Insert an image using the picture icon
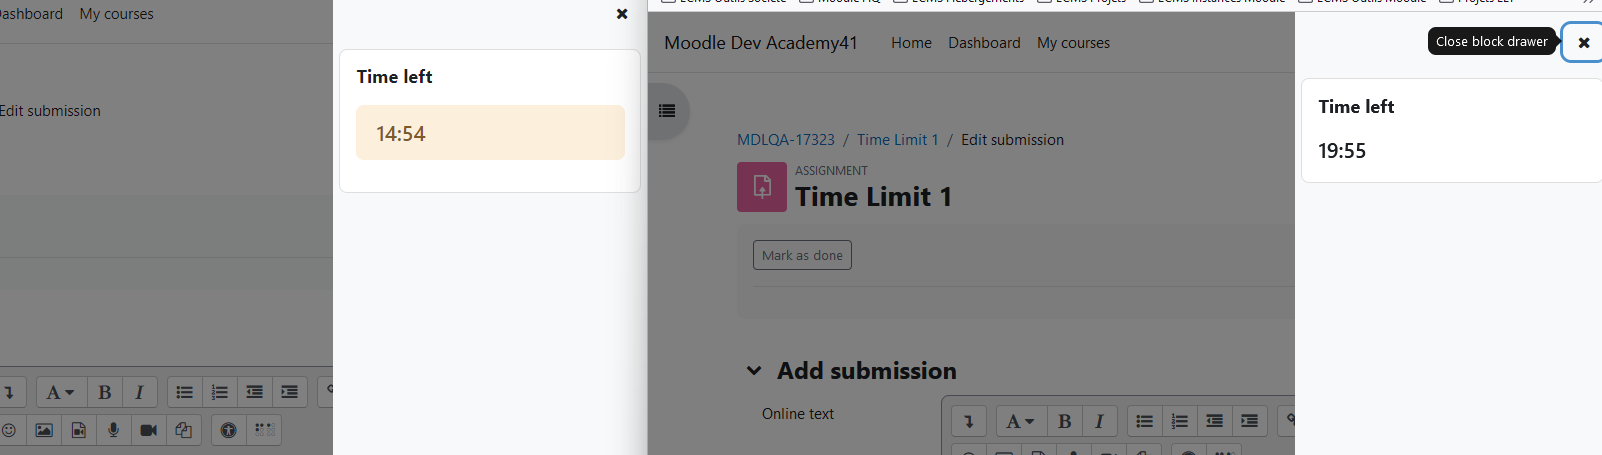Image resolution: width=1602 pixels, height=455 pixels. coord(44,430)
